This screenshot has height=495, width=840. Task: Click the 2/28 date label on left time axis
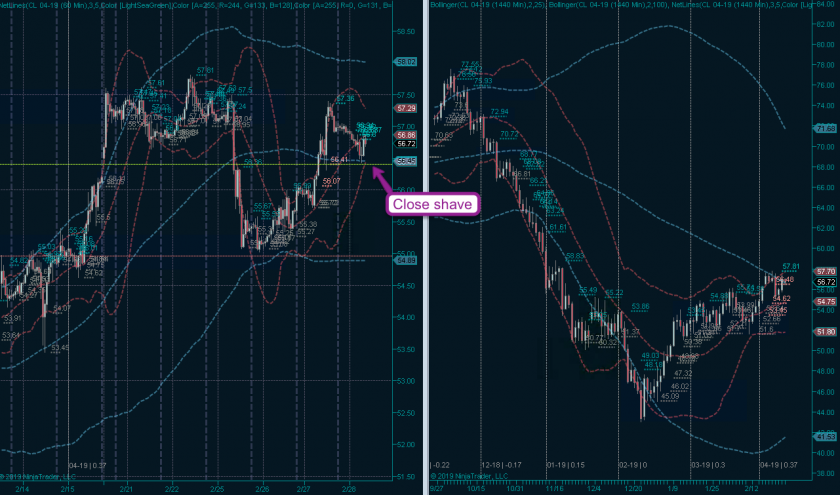349,489
